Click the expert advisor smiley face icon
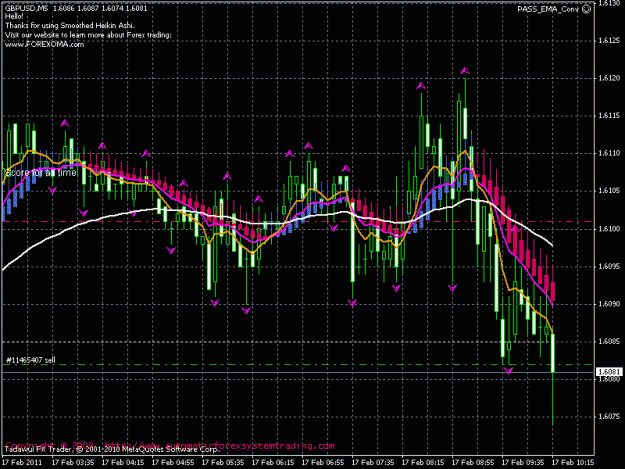This screenshot has height=469, width=625. [x=586, y=9]
